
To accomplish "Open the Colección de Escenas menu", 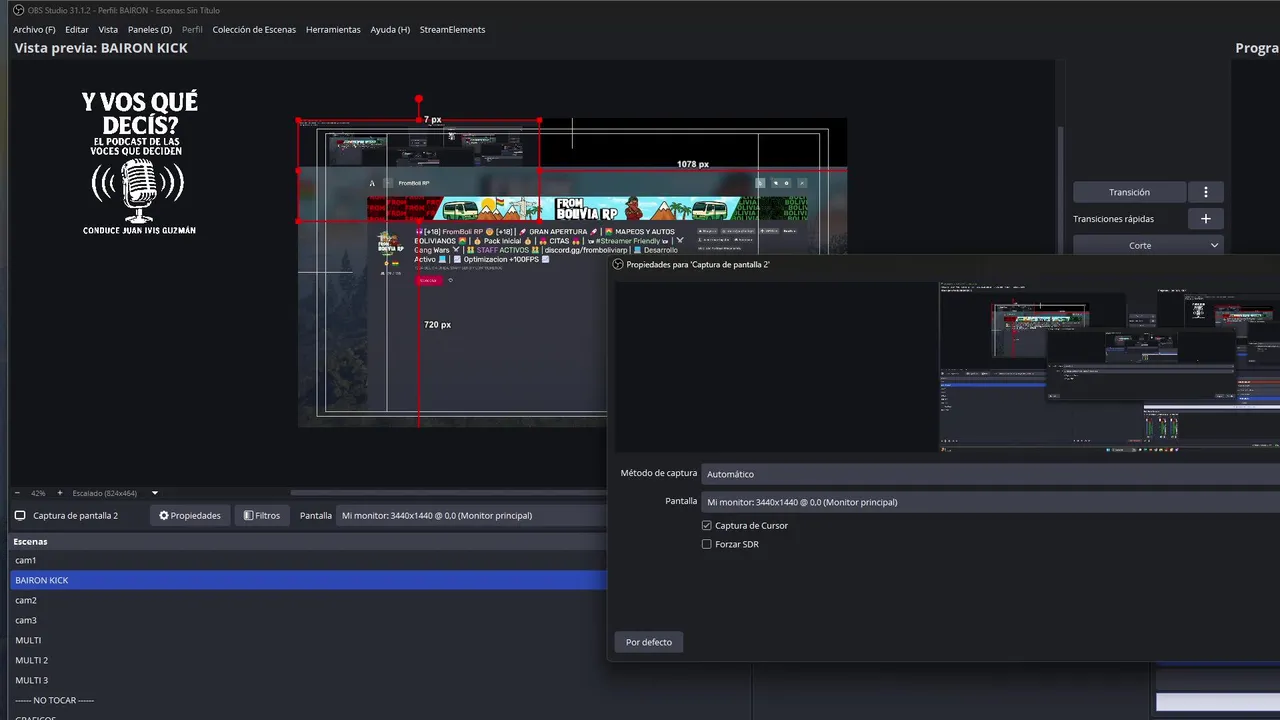I will coord(254,30).
